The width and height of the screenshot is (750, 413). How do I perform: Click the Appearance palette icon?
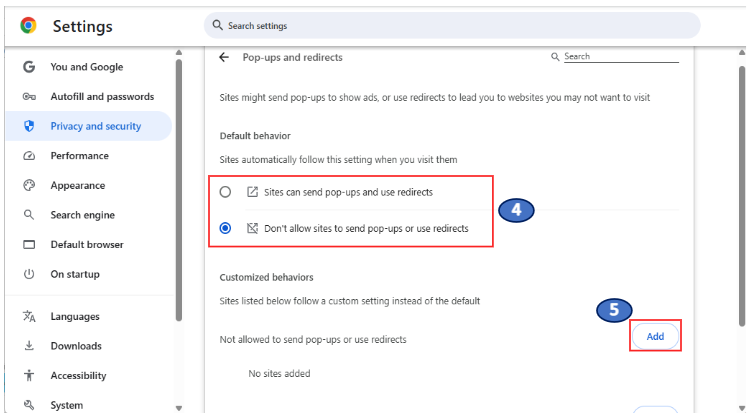tap(29, 185)
